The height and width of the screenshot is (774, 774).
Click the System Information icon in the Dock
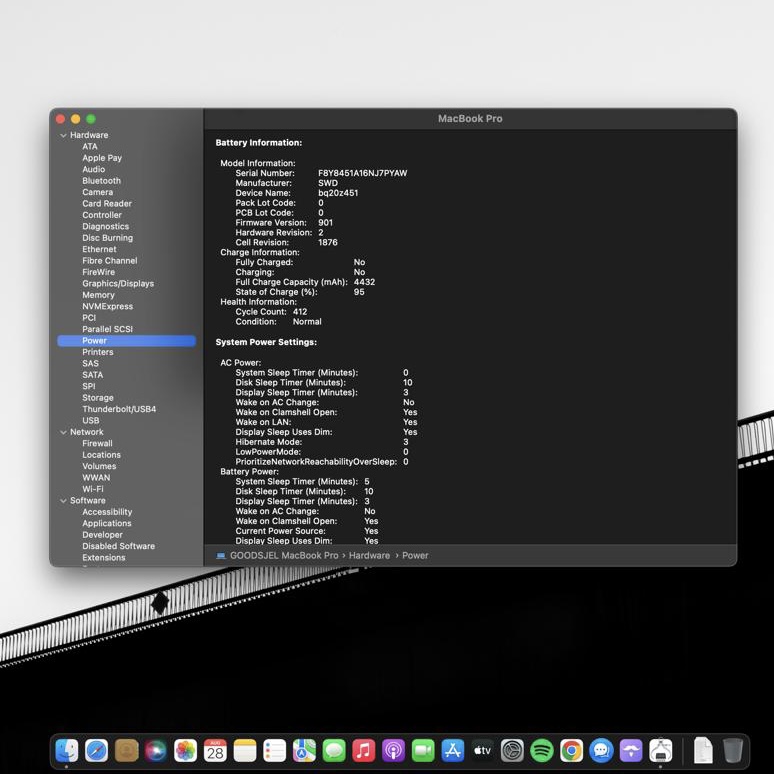pyautogui.click(x=660, y=751)
